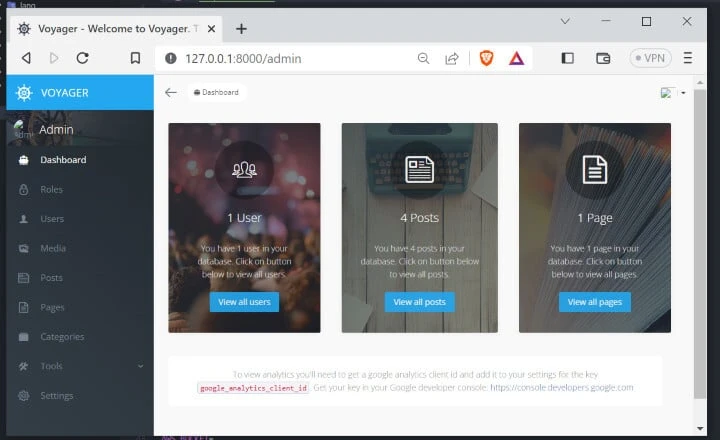This screenshot has height=440, width=720.
Task: Open the user profile dropdown
Action: (x=673, y=93)
